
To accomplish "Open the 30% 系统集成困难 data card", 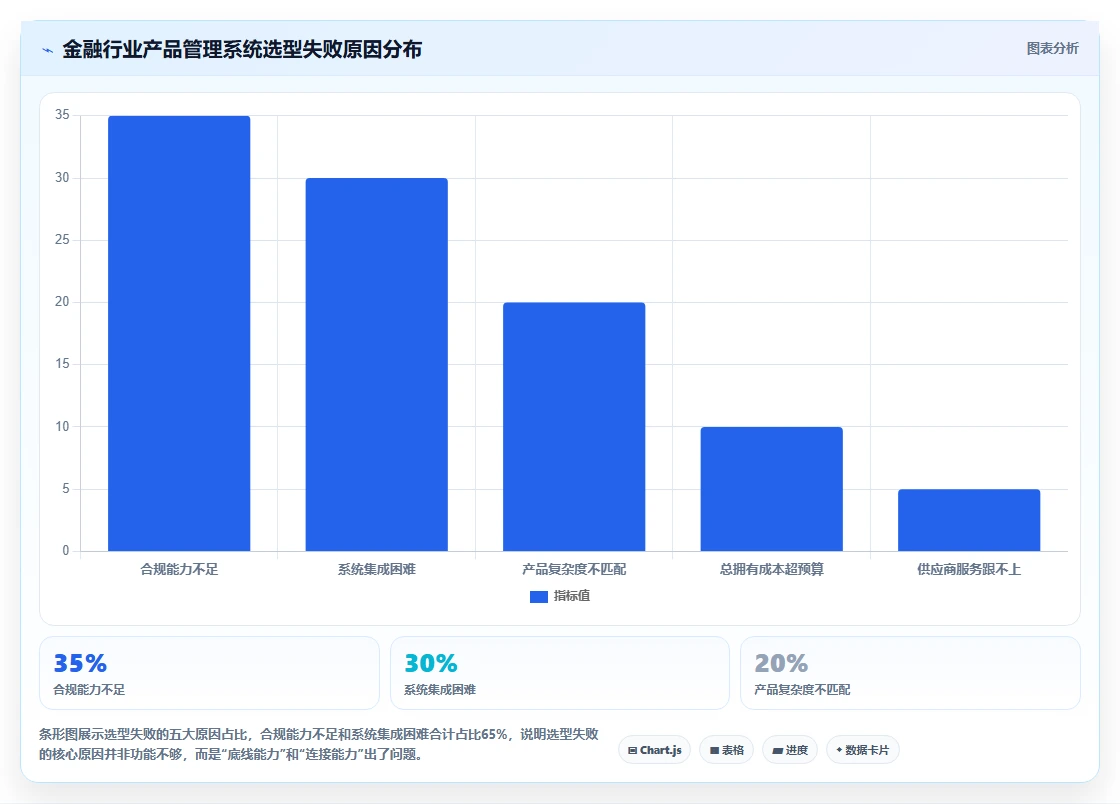I will tap(559, 673).
